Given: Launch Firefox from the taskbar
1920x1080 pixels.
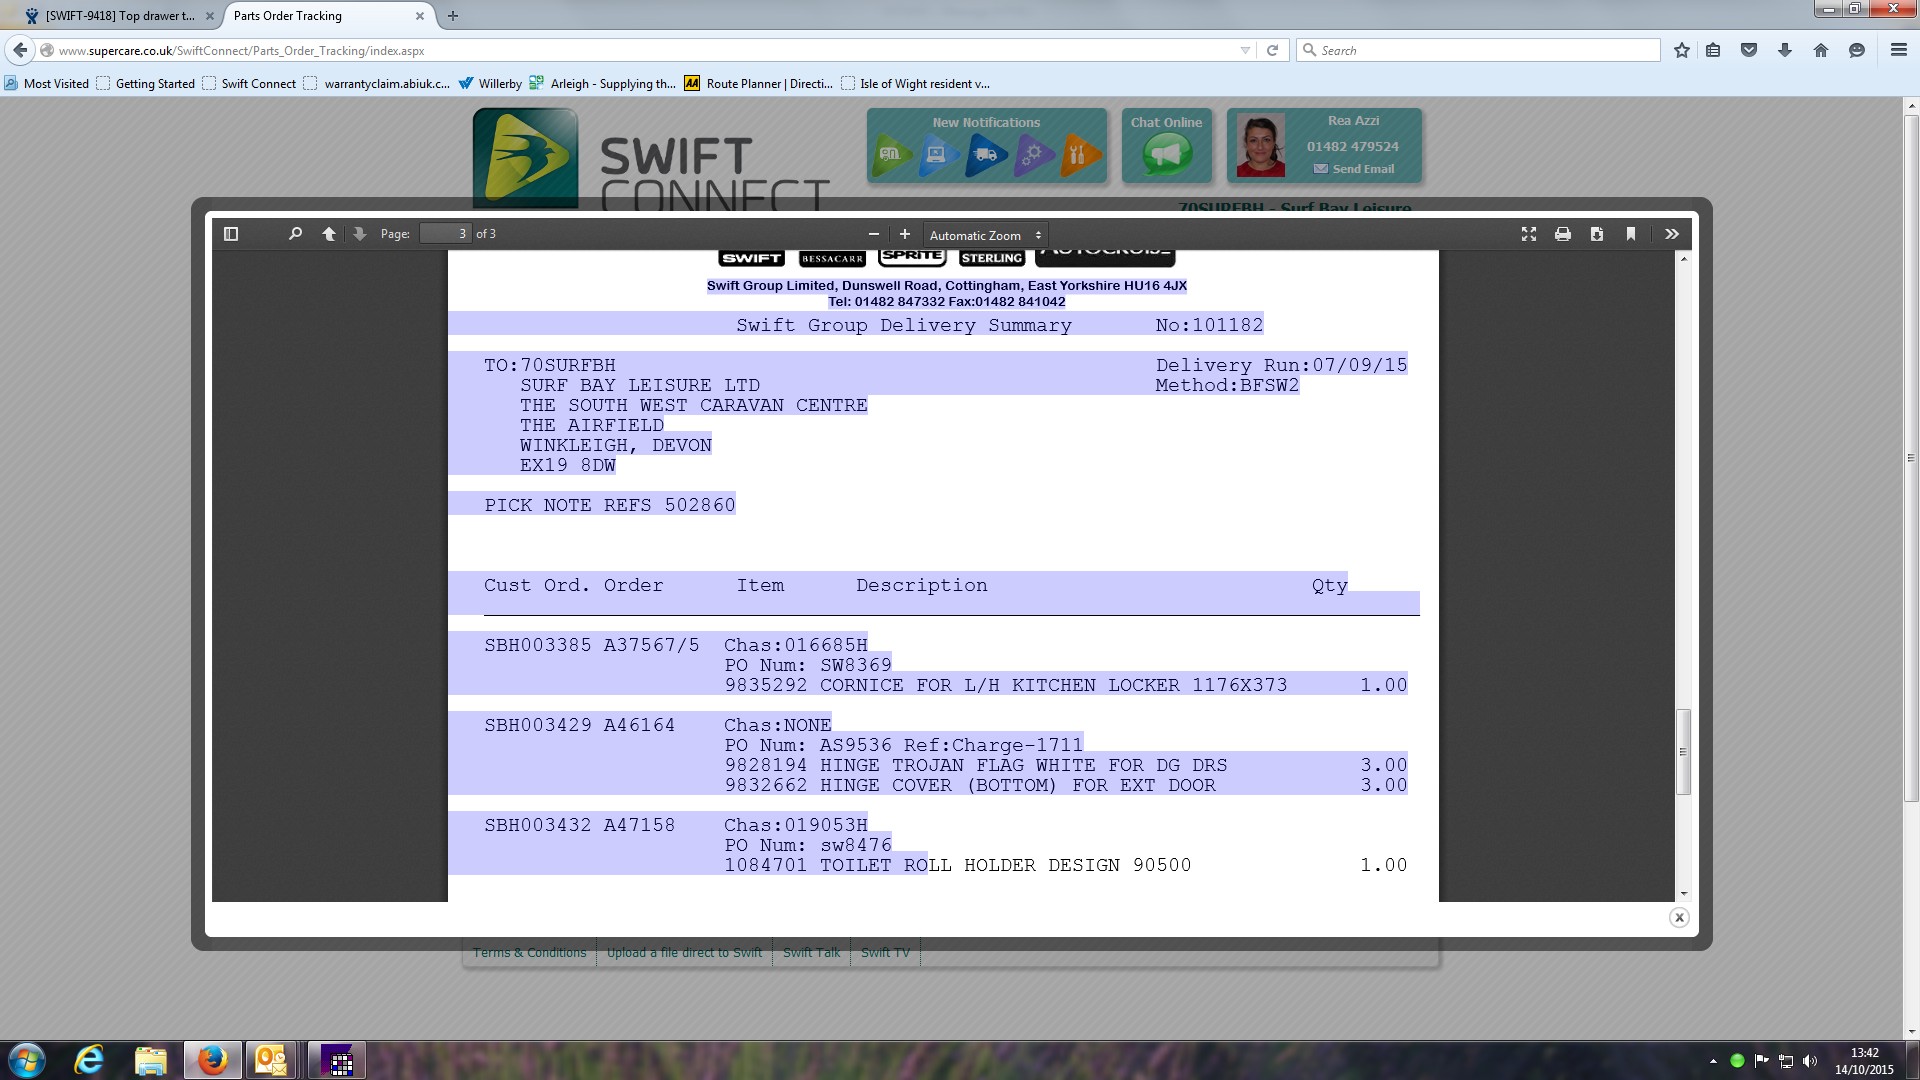Looking at the screenshot, I should pos(211,1060).
